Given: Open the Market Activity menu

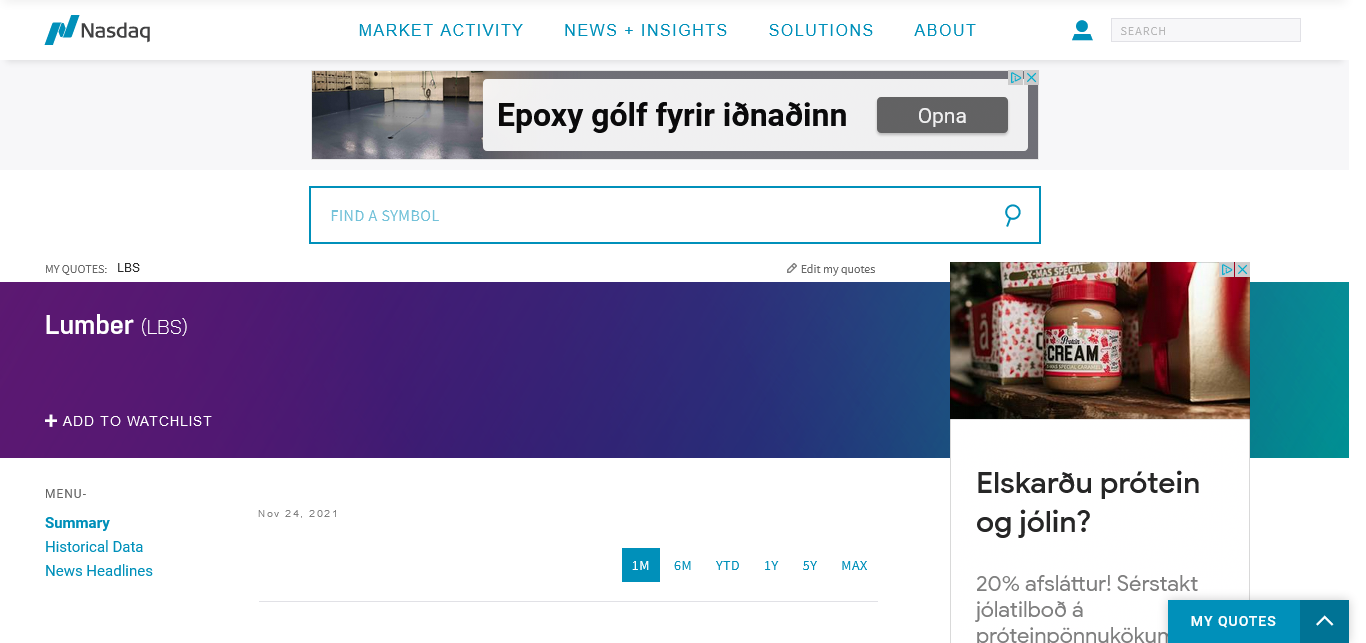Looking at the screenshot, I should tap(441, 30).
